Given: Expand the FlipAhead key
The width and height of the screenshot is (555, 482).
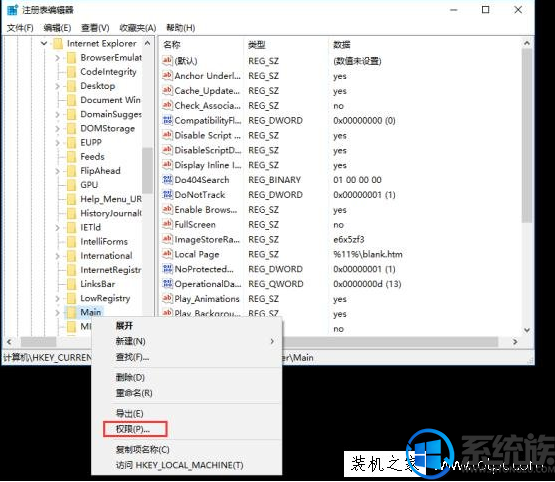Looking at the screenshot, I should (58, 171).
